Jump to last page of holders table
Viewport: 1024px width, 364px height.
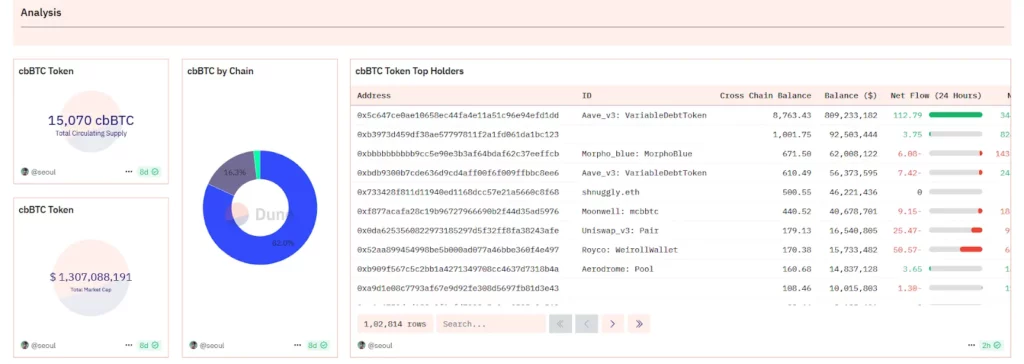pos(639,323)
